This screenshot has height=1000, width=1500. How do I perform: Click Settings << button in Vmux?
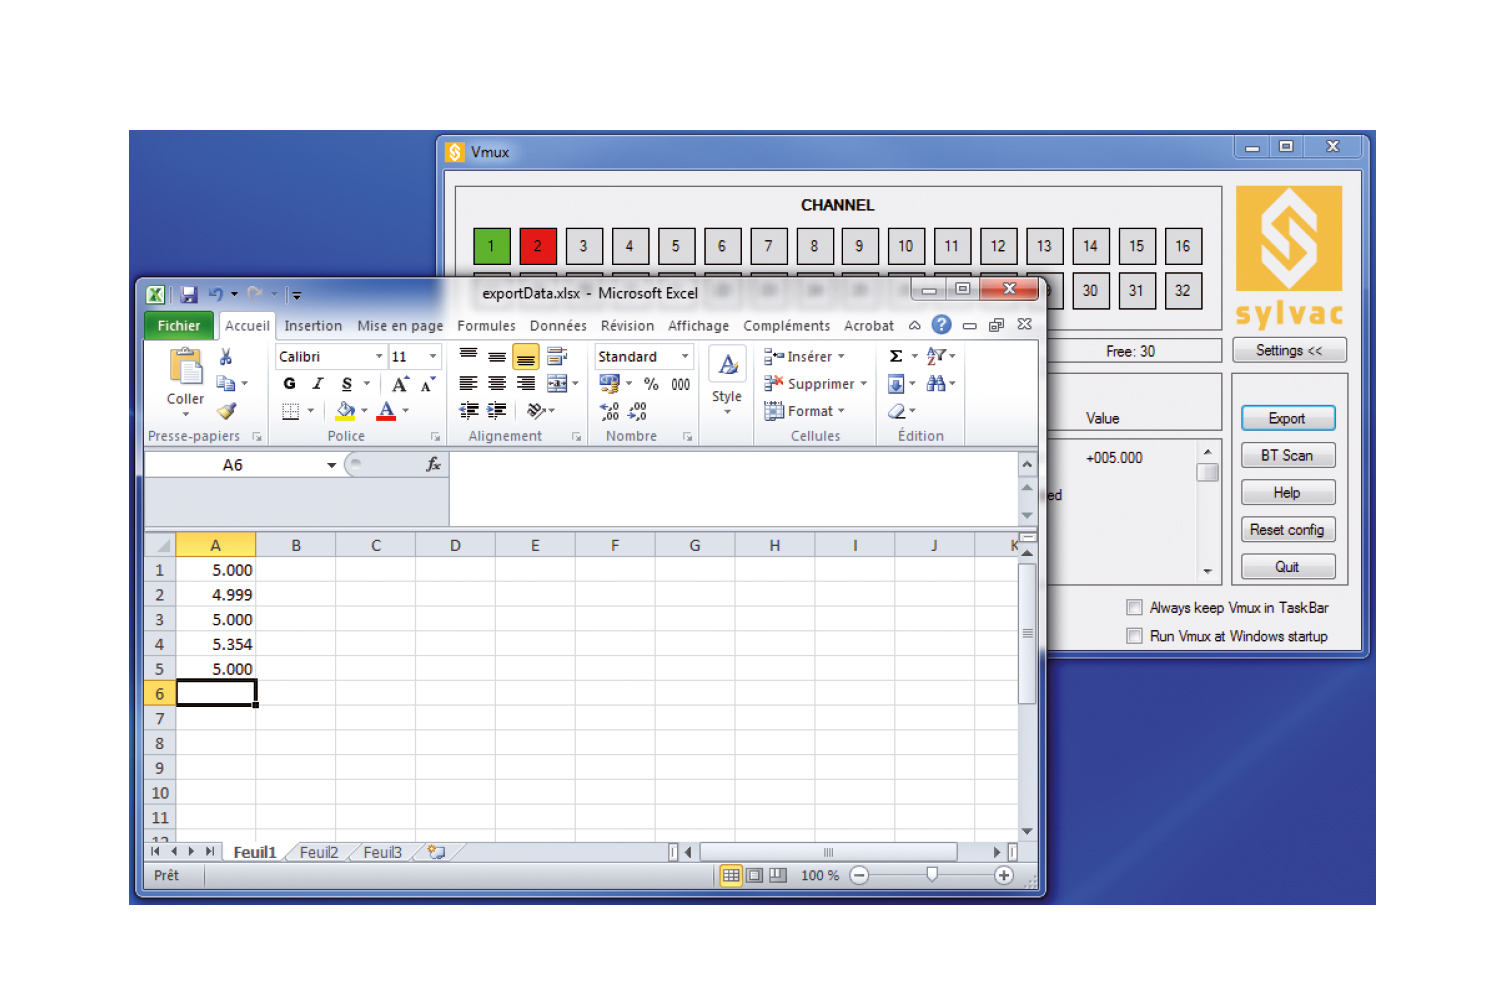tap(1289, 350)
